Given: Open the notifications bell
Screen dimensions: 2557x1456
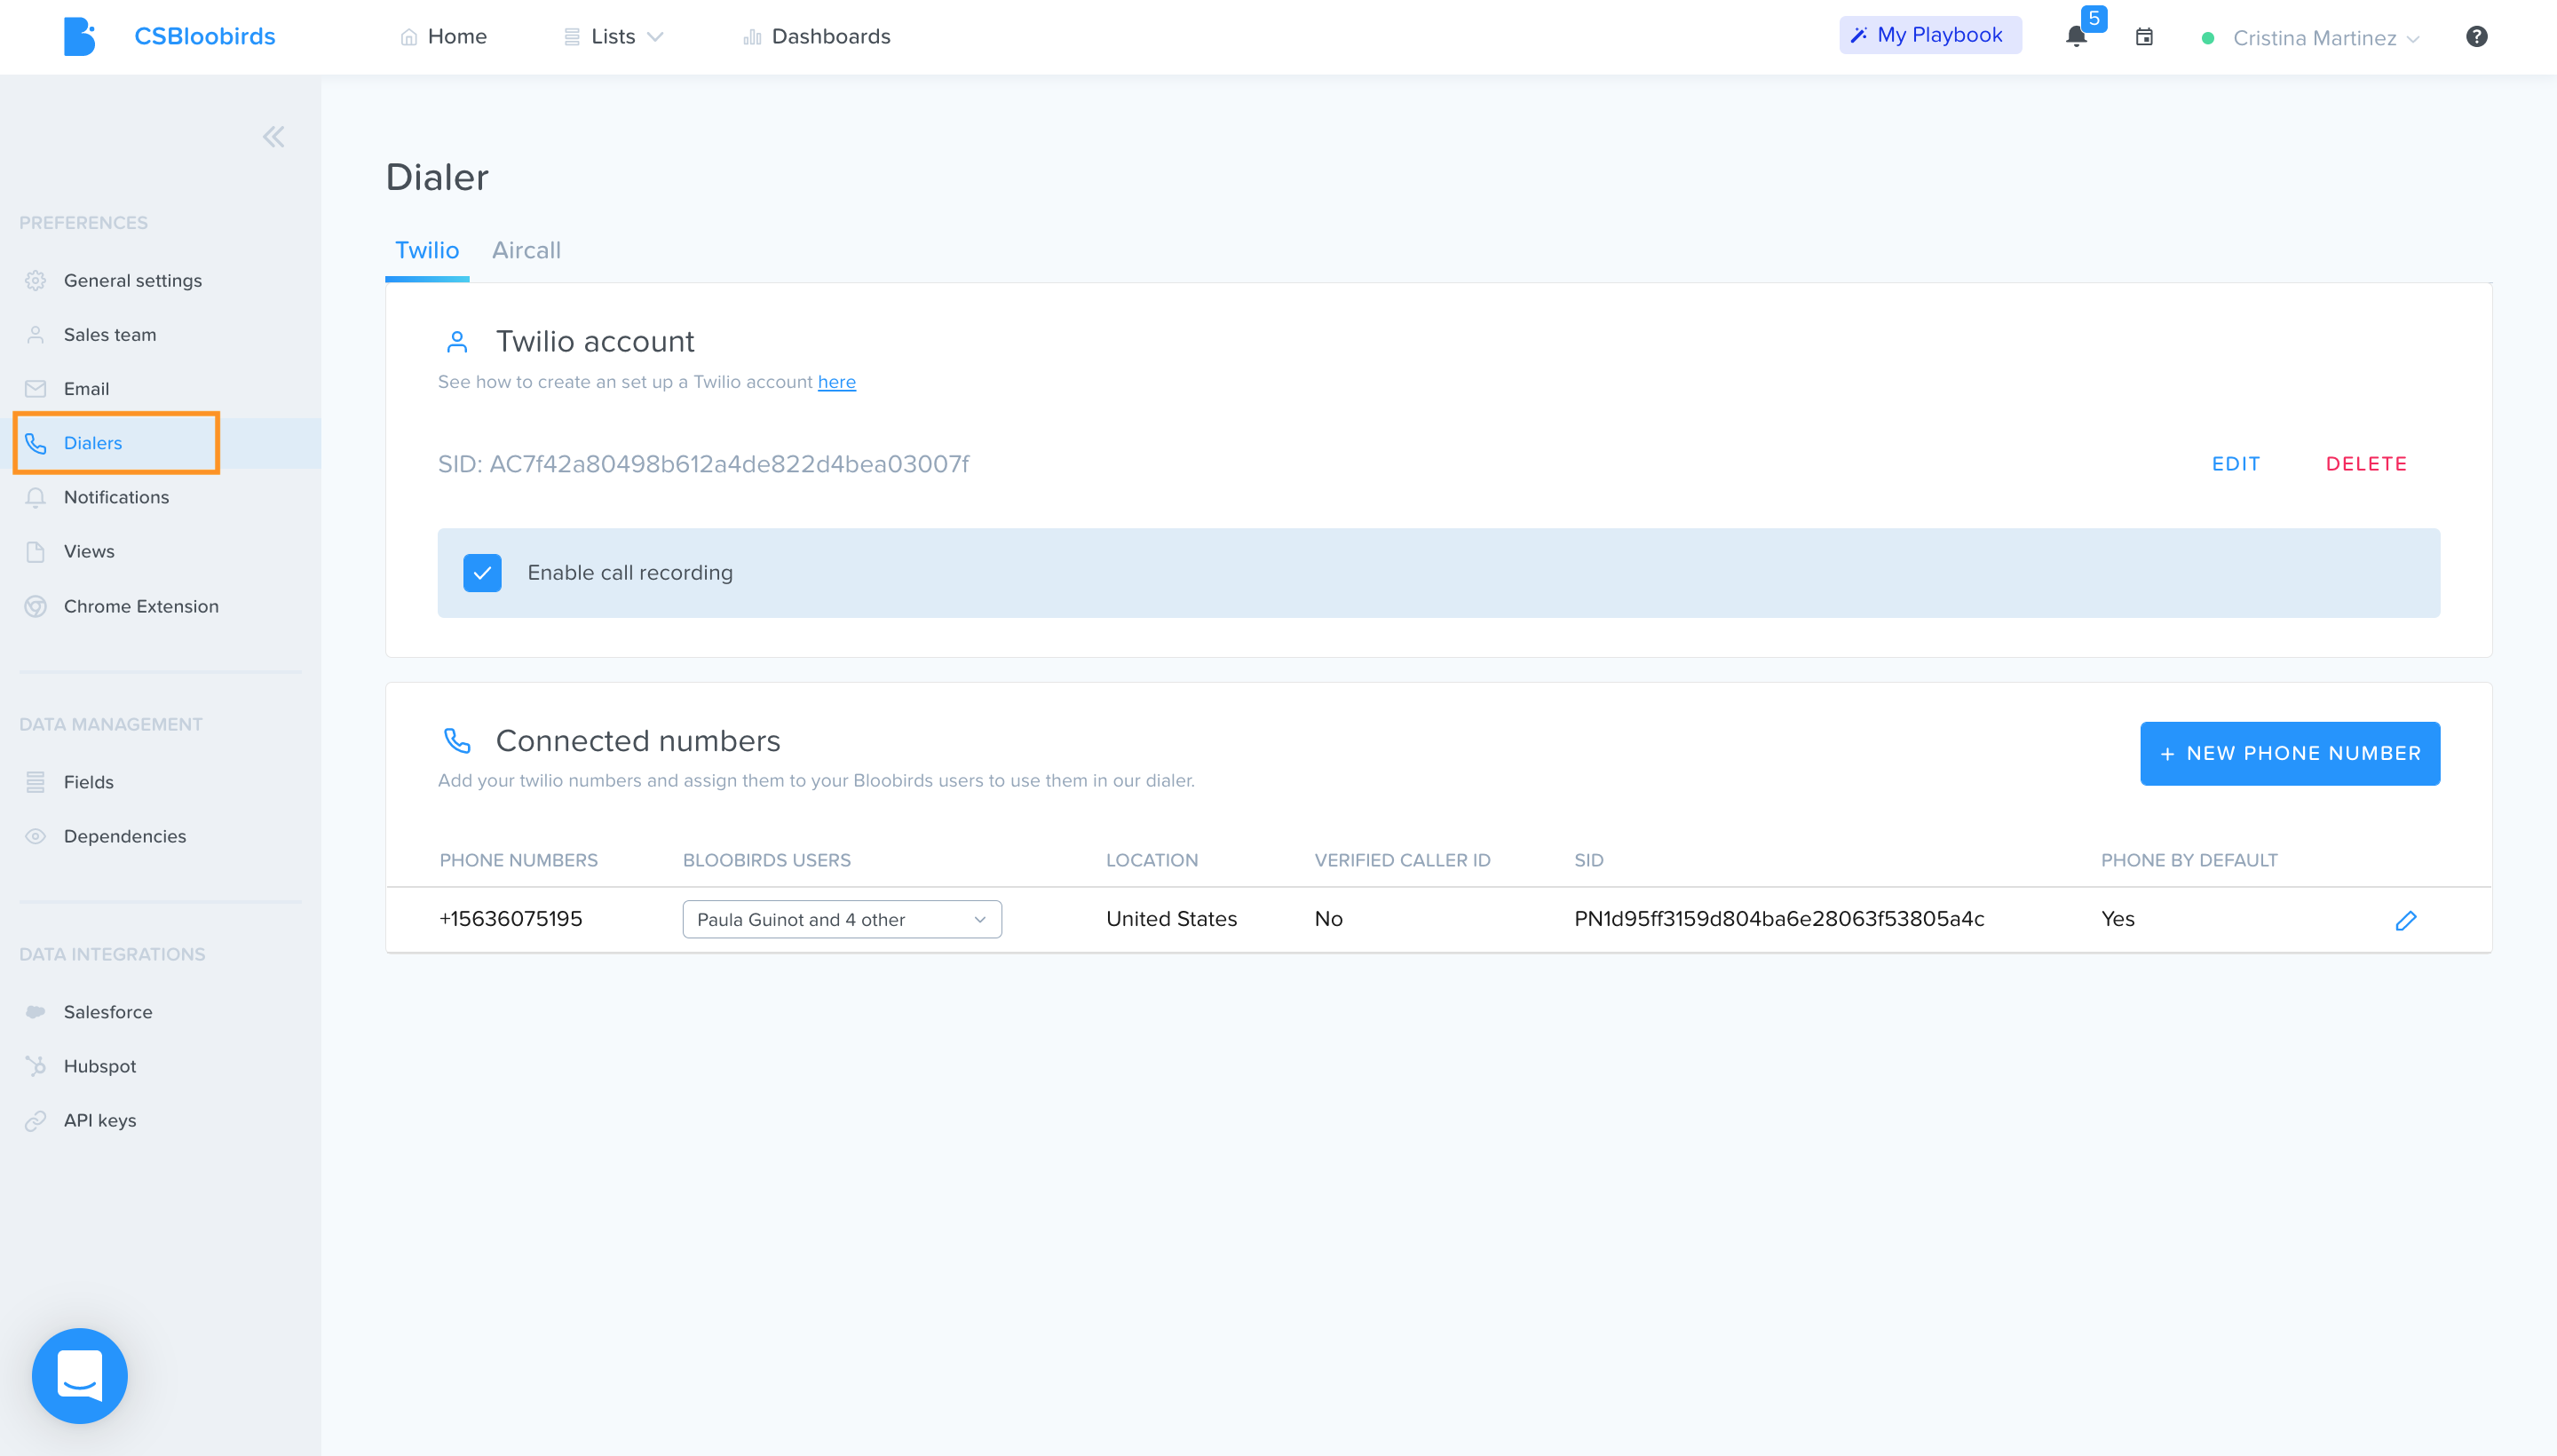Looking at the screenshot, I should tap(2076, 37).
